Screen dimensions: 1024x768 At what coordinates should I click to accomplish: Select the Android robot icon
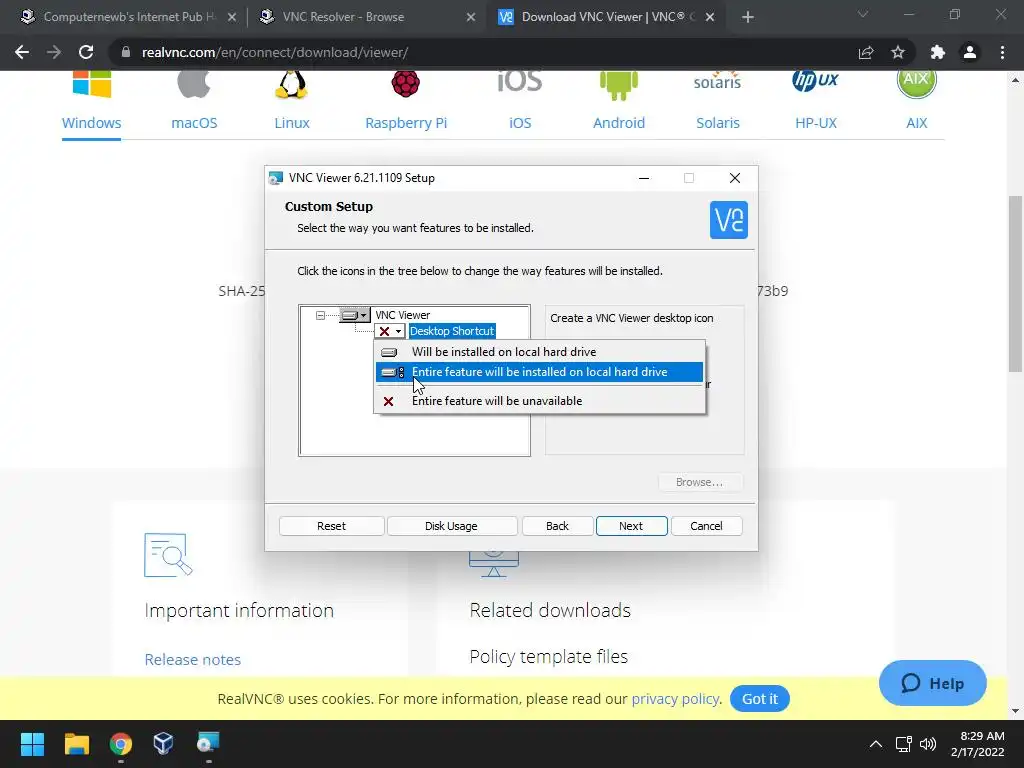coord(618,86)
